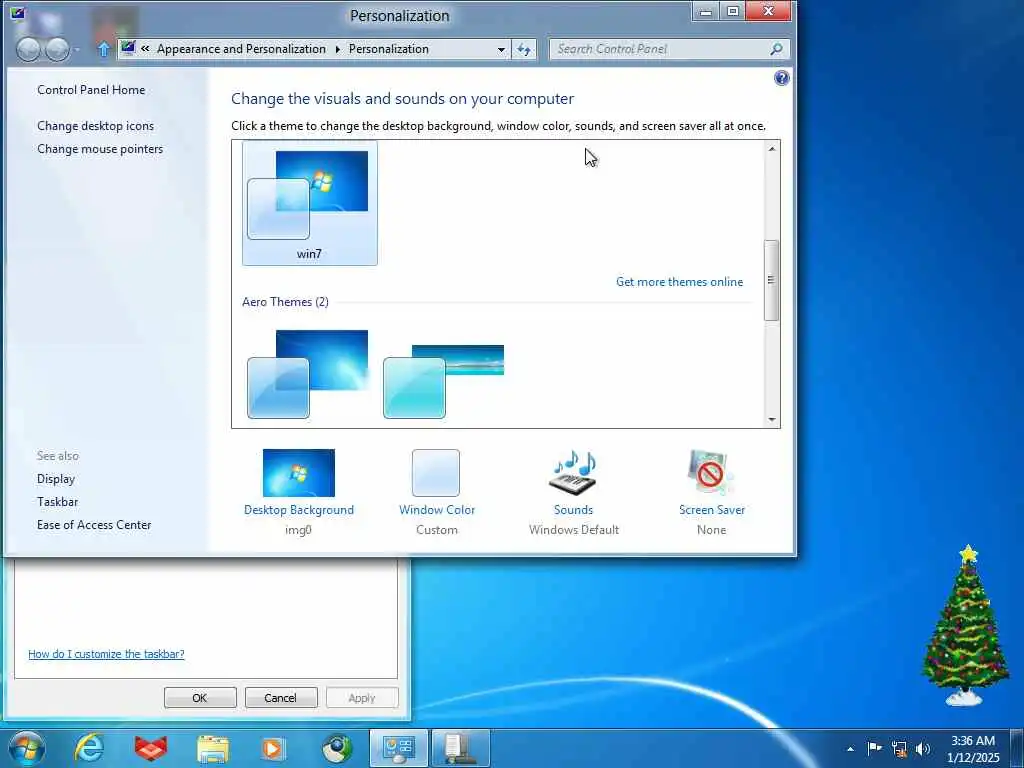Expand the breadcrumb arrow before Personalization
Screen dimensions: 1024x768
tap(338, 49)
